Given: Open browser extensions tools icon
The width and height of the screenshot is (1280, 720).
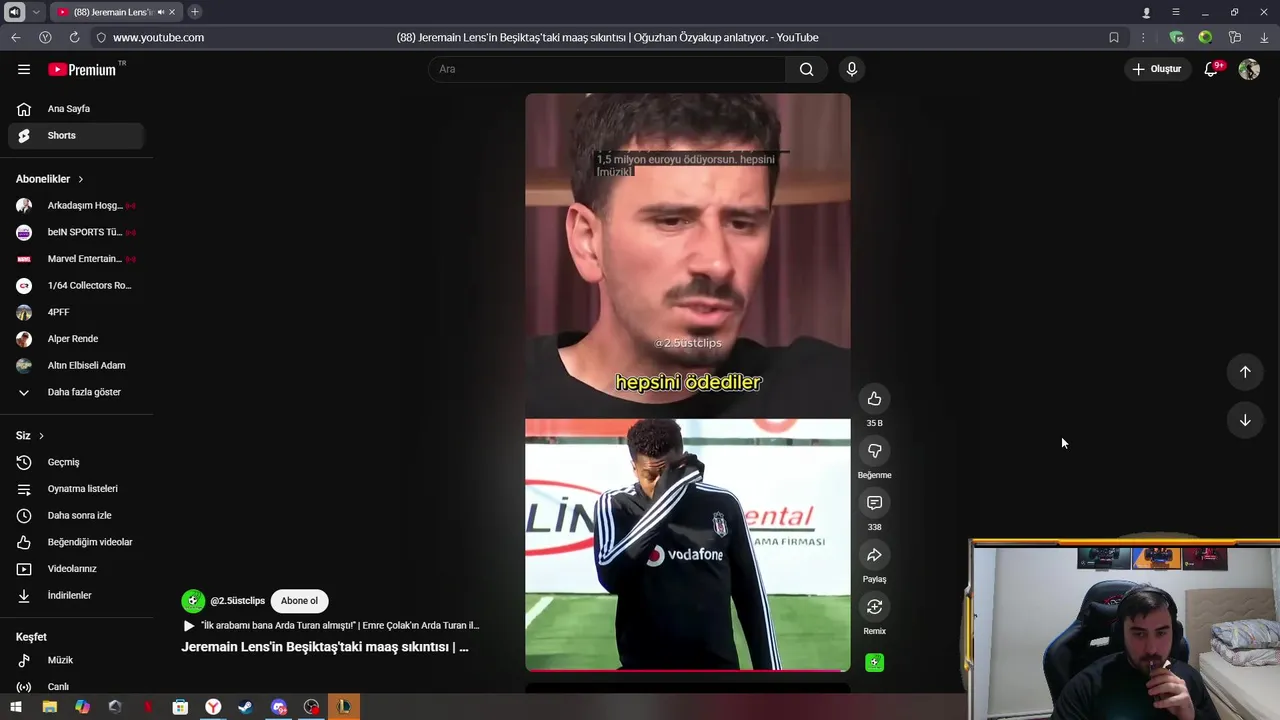Looking at the screenshot, I should point(1235,37).
